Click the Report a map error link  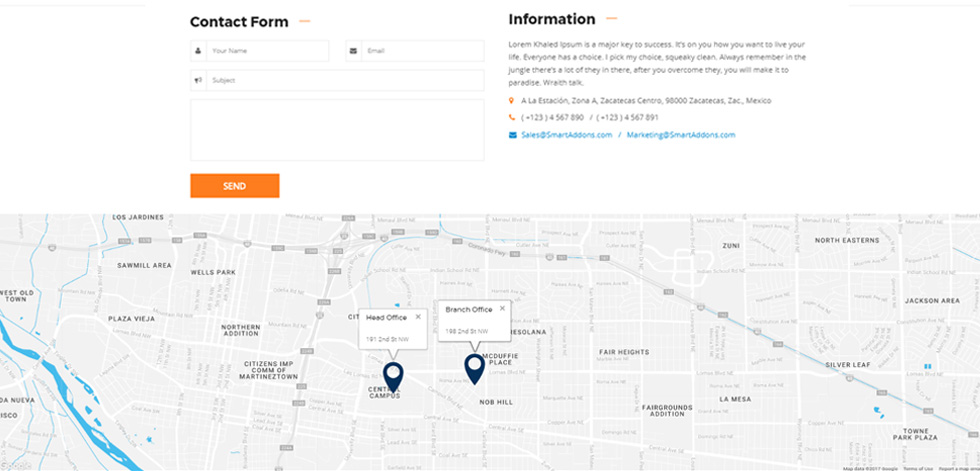pos(959,468)
